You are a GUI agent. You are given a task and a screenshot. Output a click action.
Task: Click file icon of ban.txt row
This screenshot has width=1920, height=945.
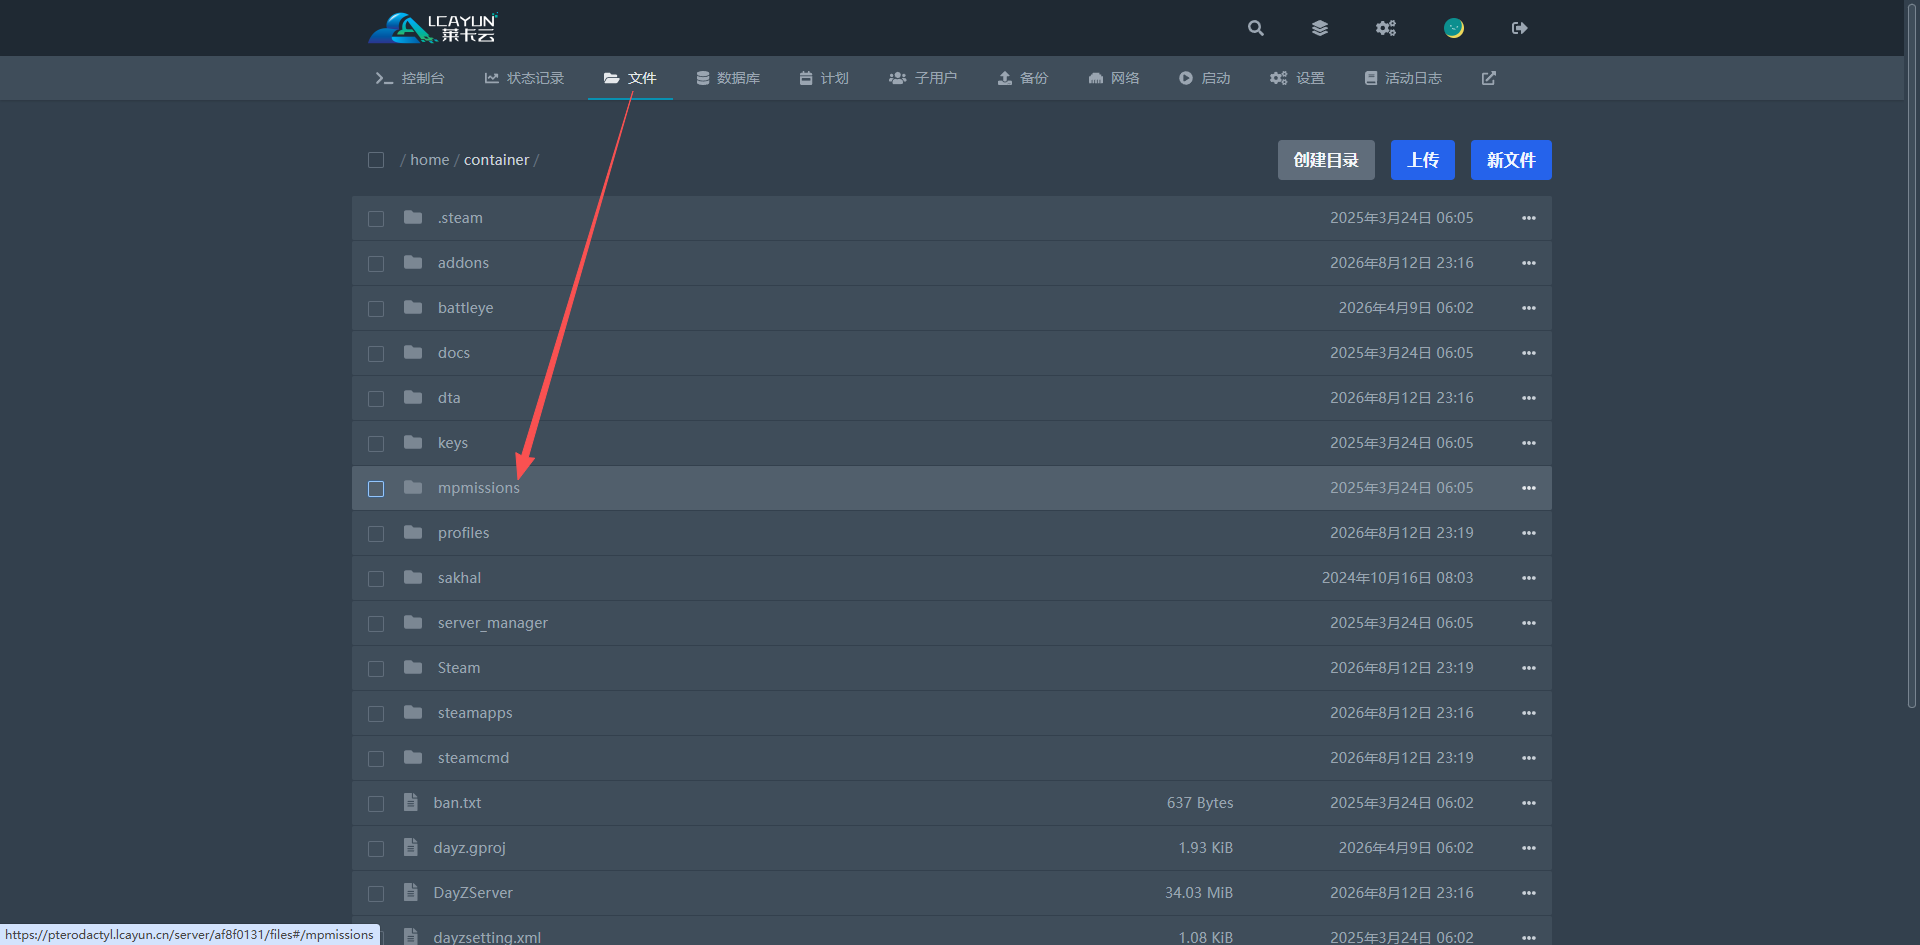(x=410, y=802)
